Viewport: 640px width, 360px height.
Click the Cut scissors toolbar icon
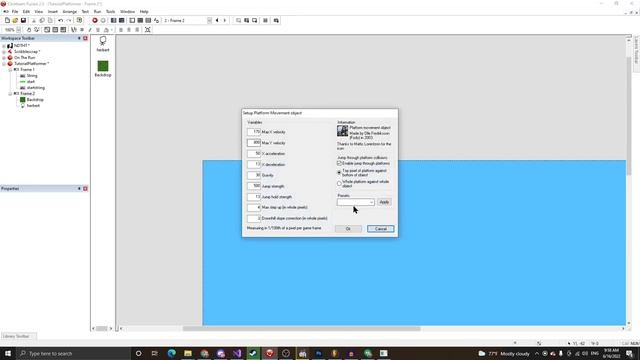(34, 20)
